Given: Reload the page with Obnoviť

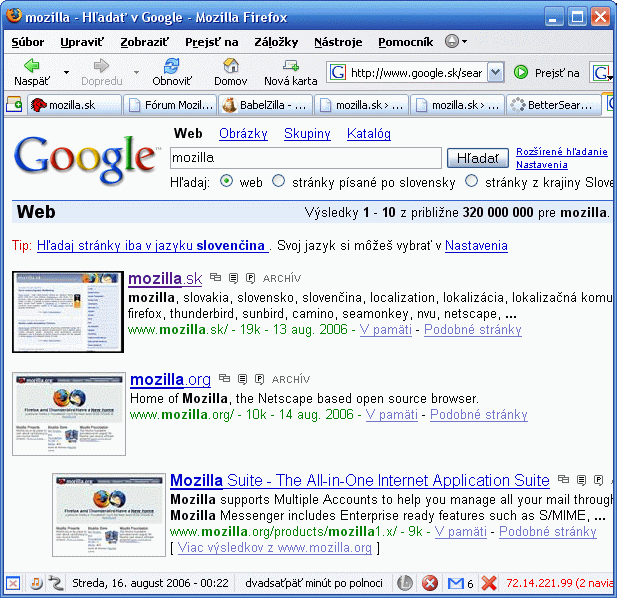Looking at the screenshot, I should [x=172, y=72].
